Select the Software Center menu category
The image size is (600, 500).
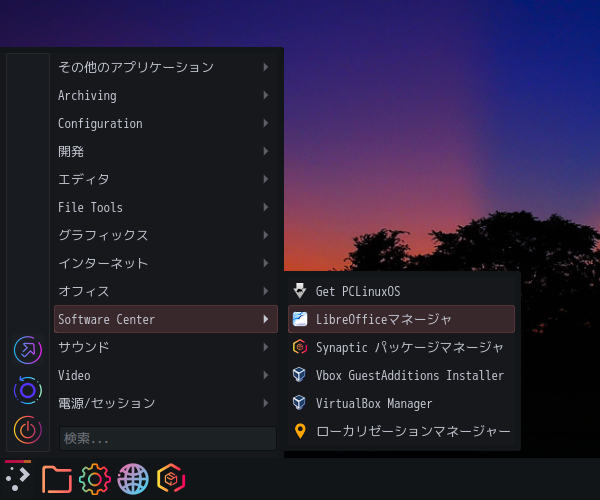(166, 319)
